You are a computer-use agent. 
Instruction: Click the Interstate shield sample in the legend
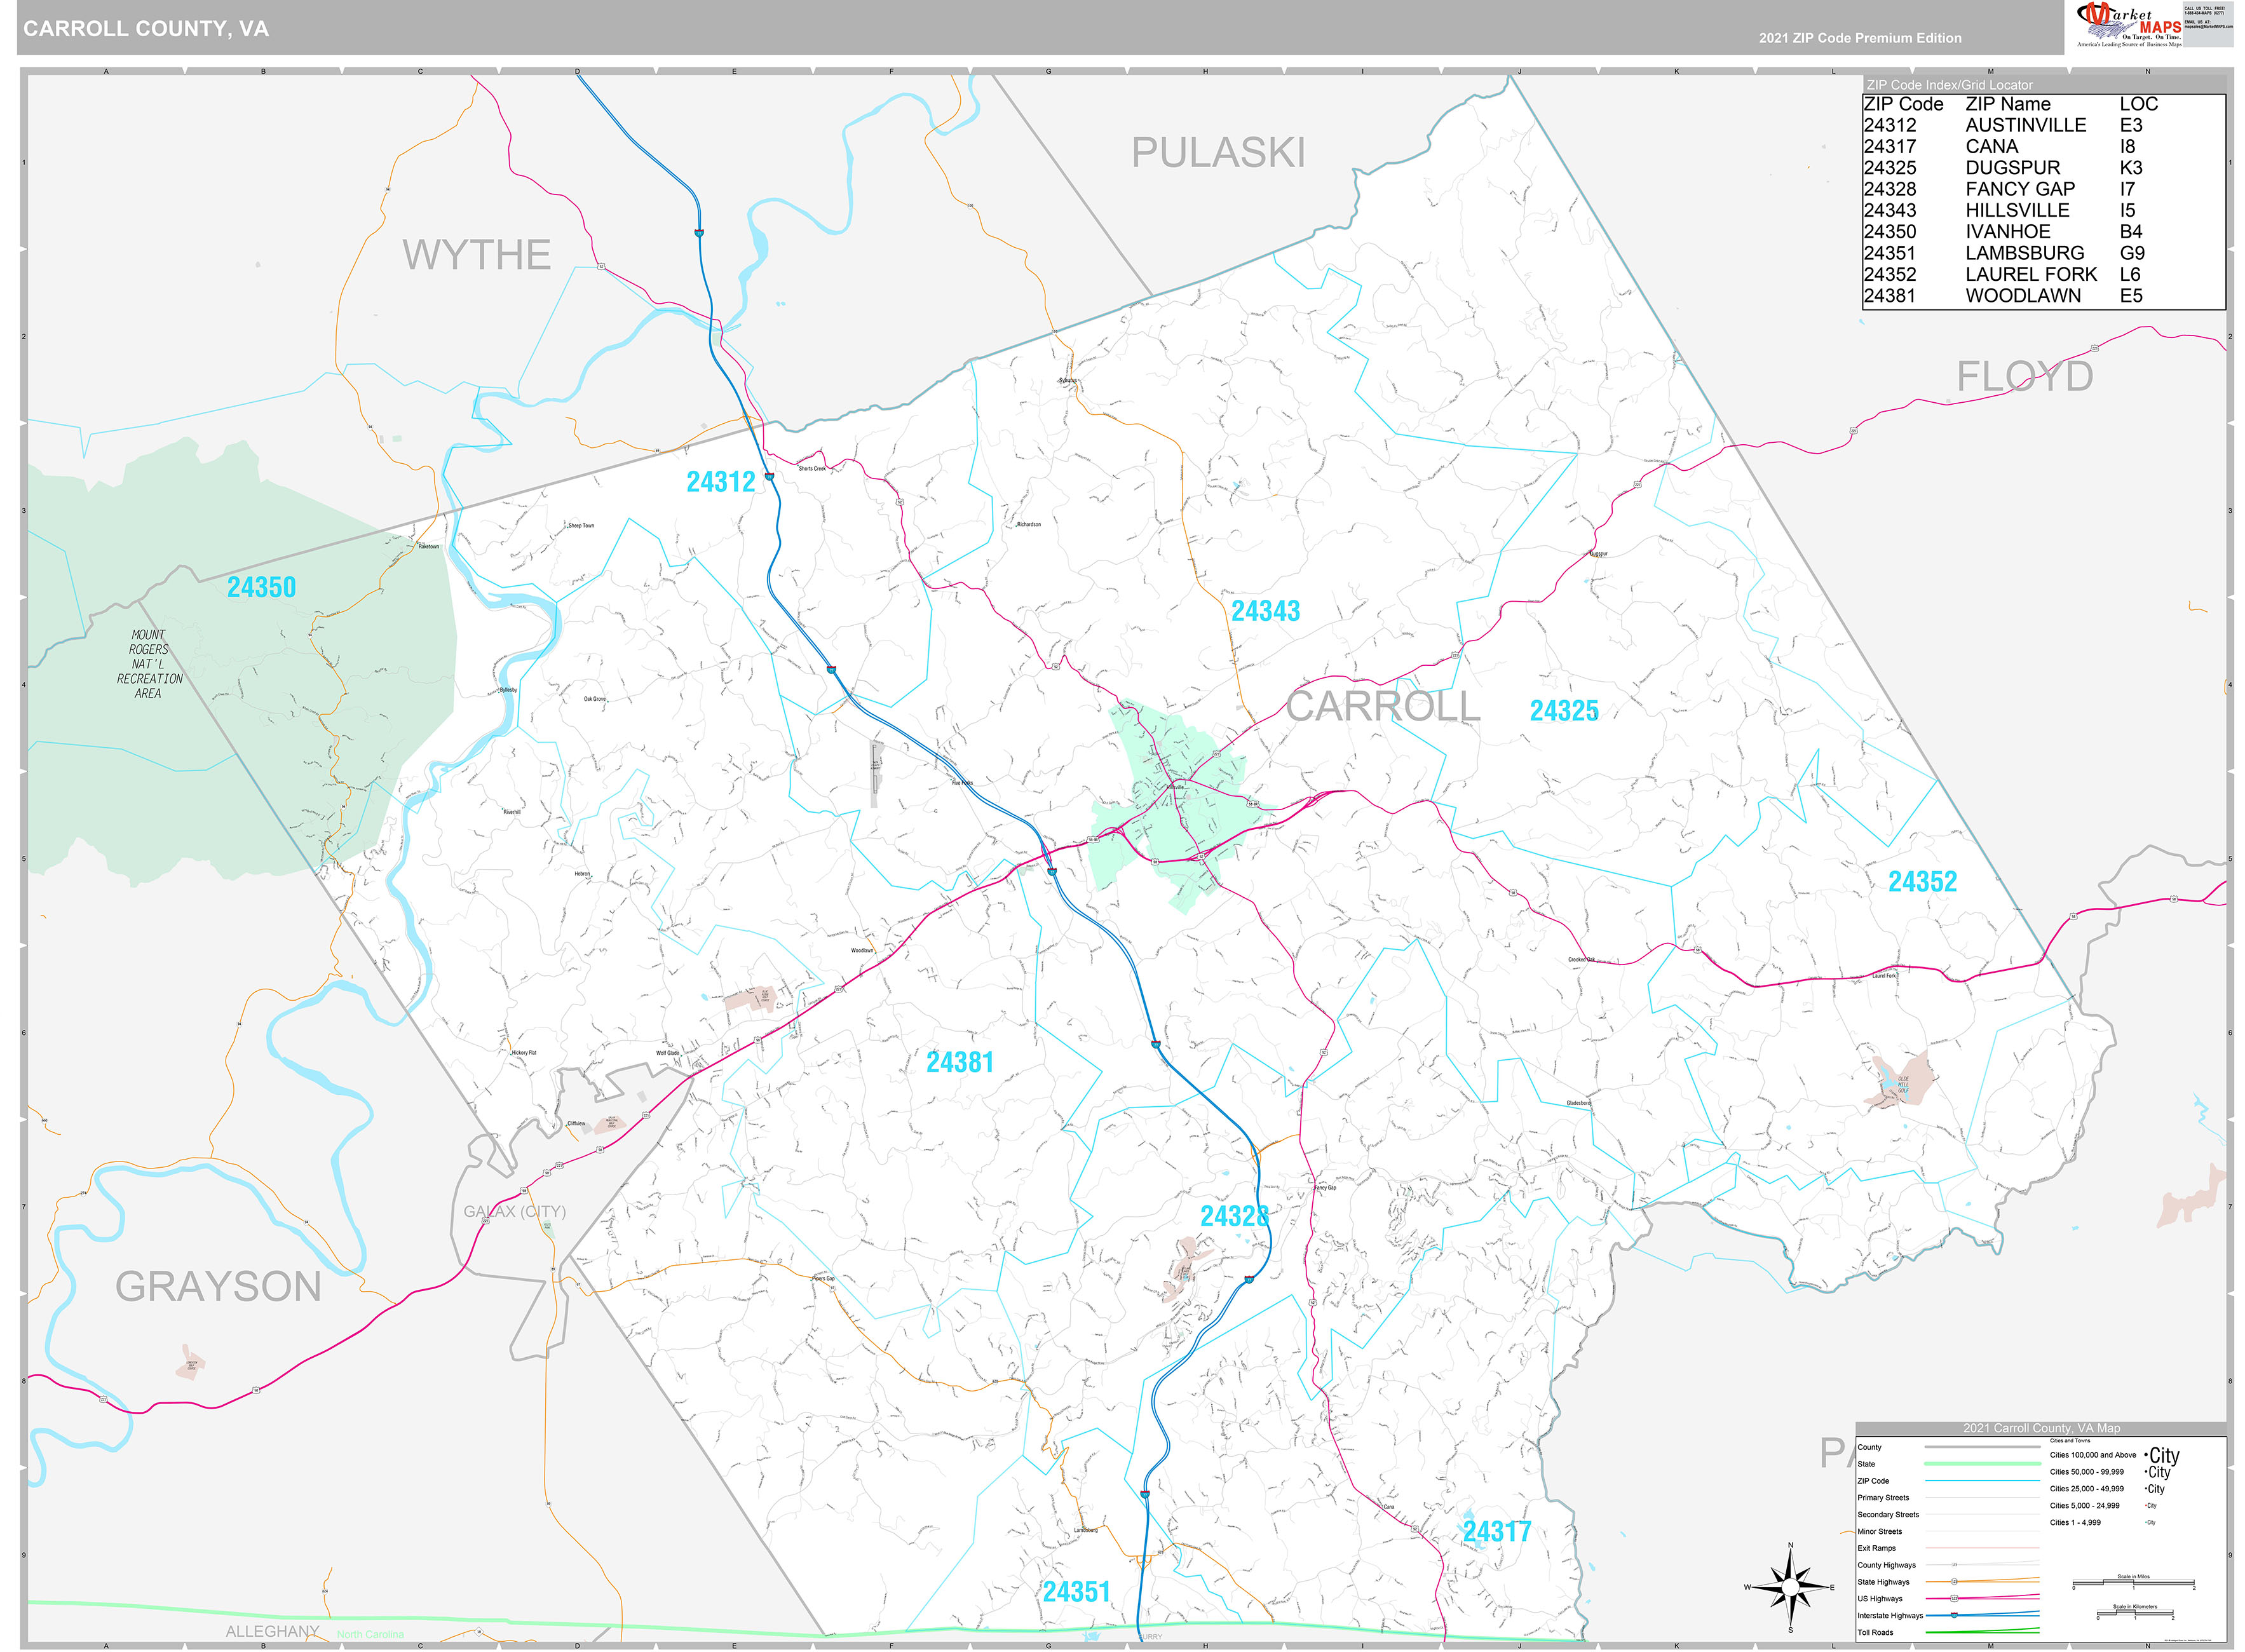pyautogui.click(x=1954, y=1615)
